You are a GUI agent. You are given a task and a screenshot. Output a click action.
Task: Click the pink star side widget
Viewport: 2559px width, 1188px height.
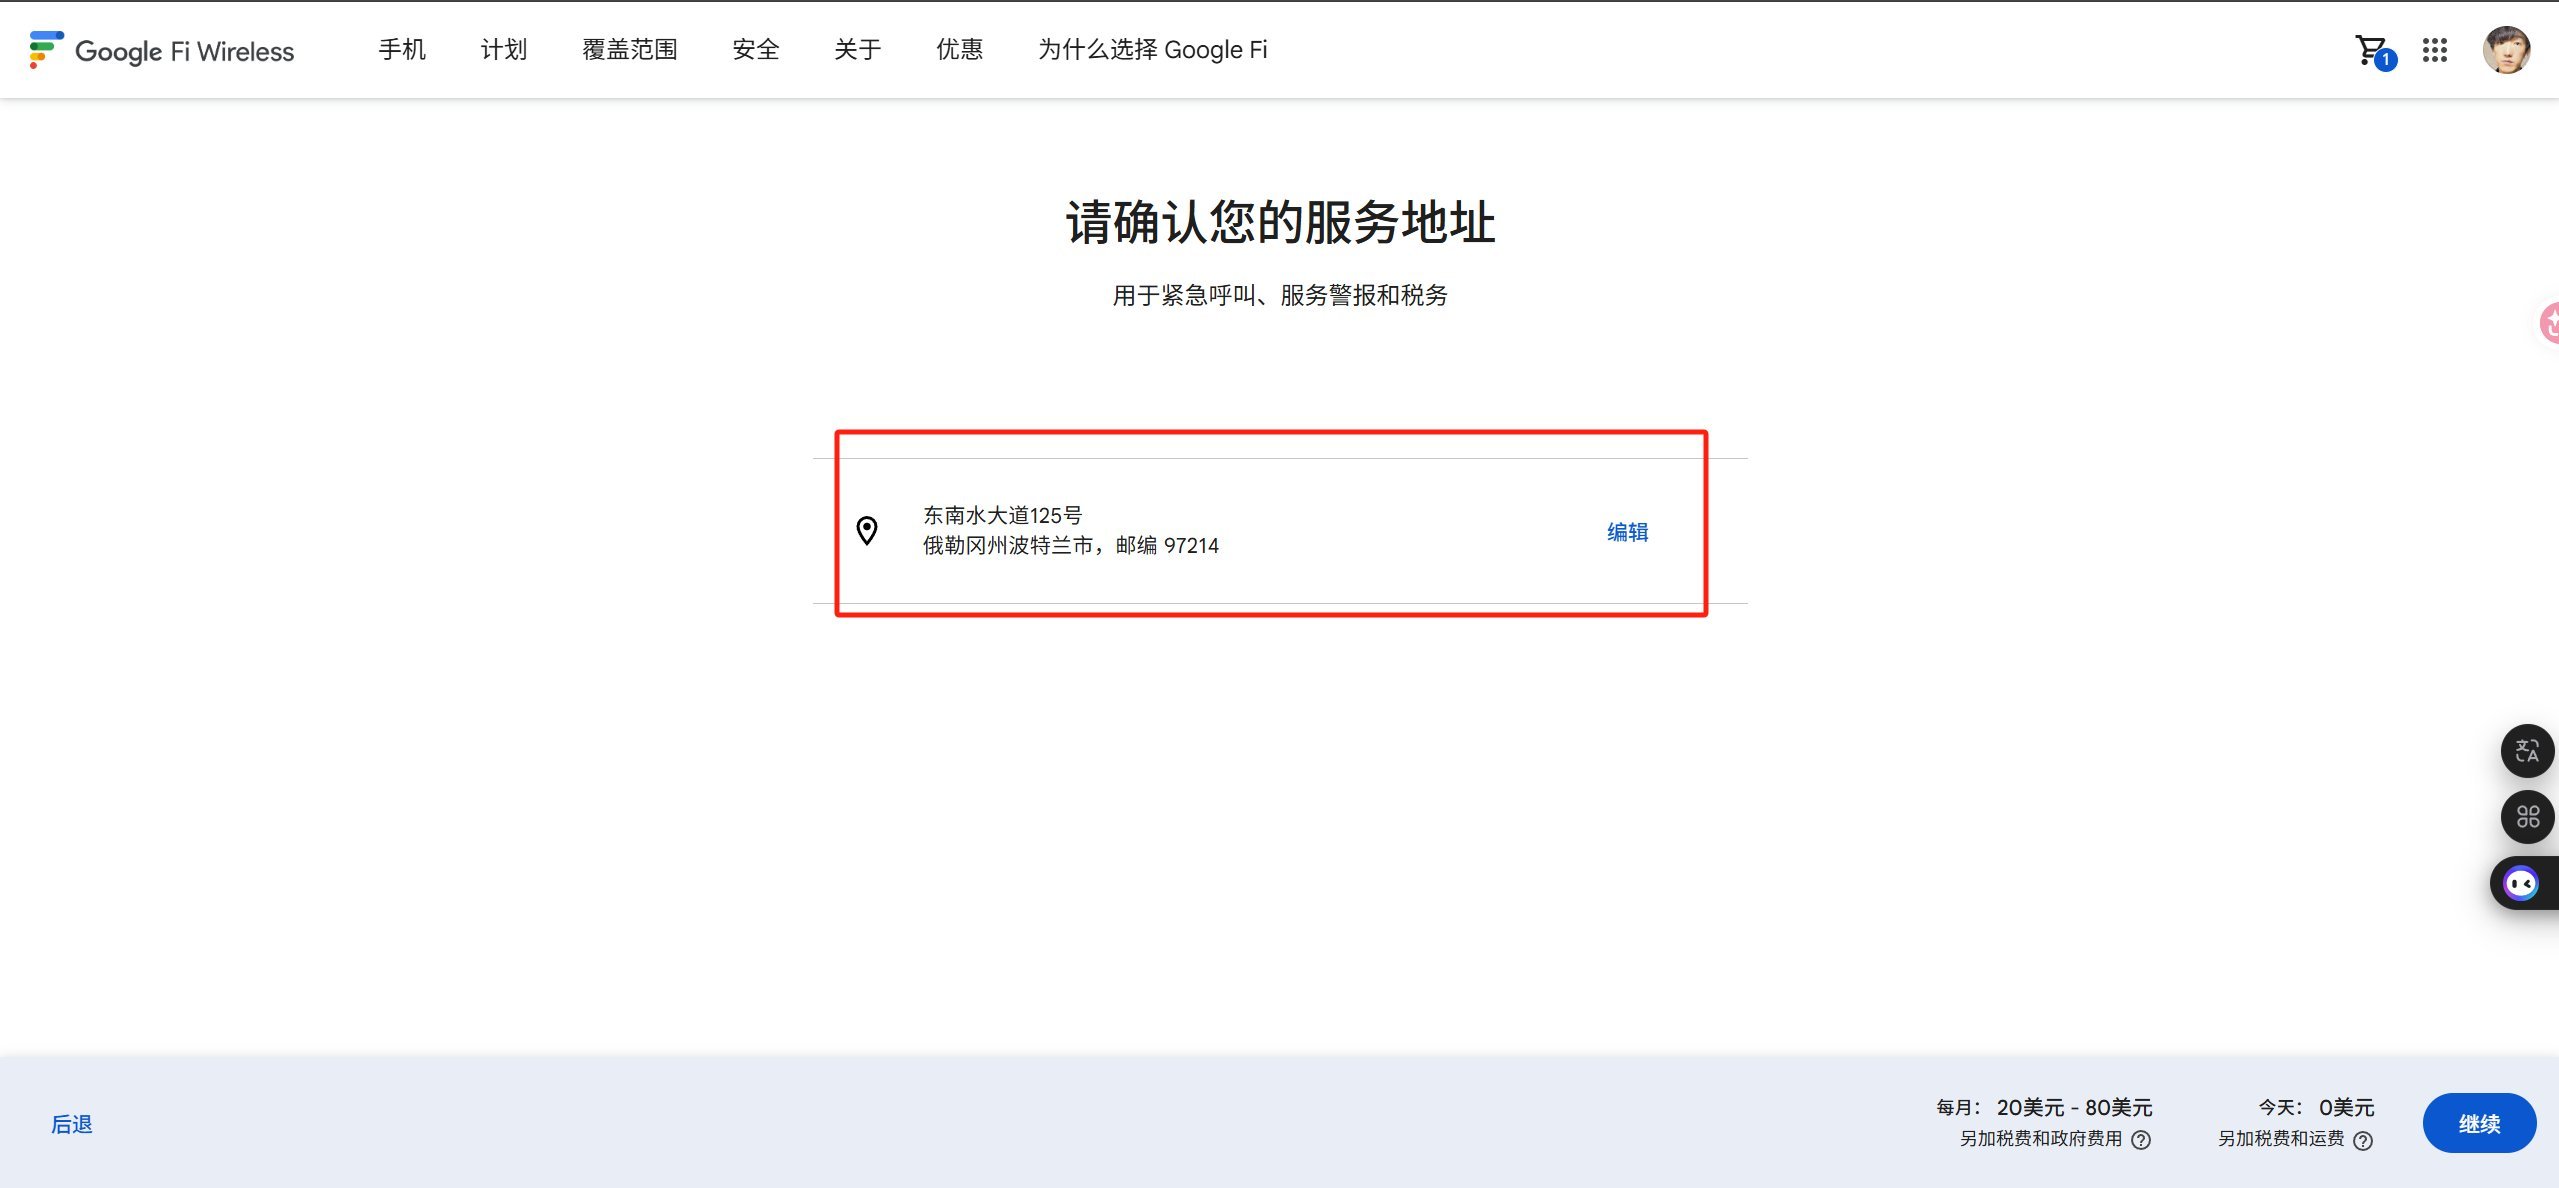[x=2550, y=322]
